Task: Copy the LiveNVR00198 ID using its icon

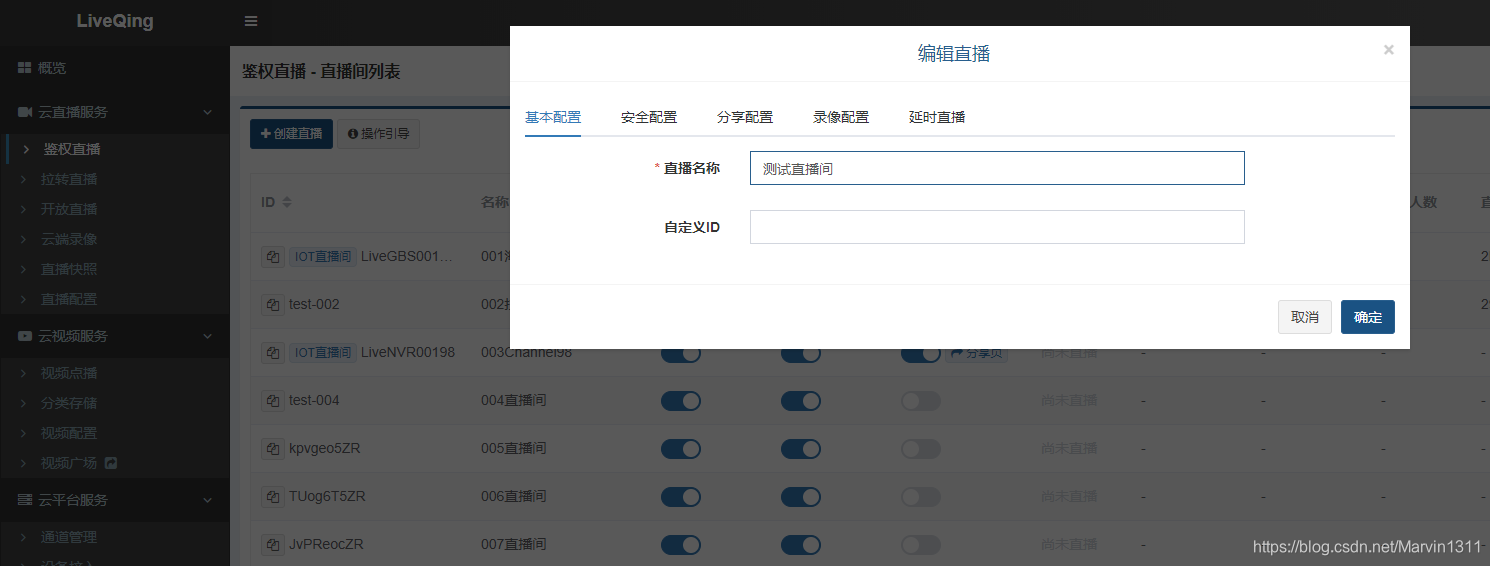Action: [x=272, y=352]
